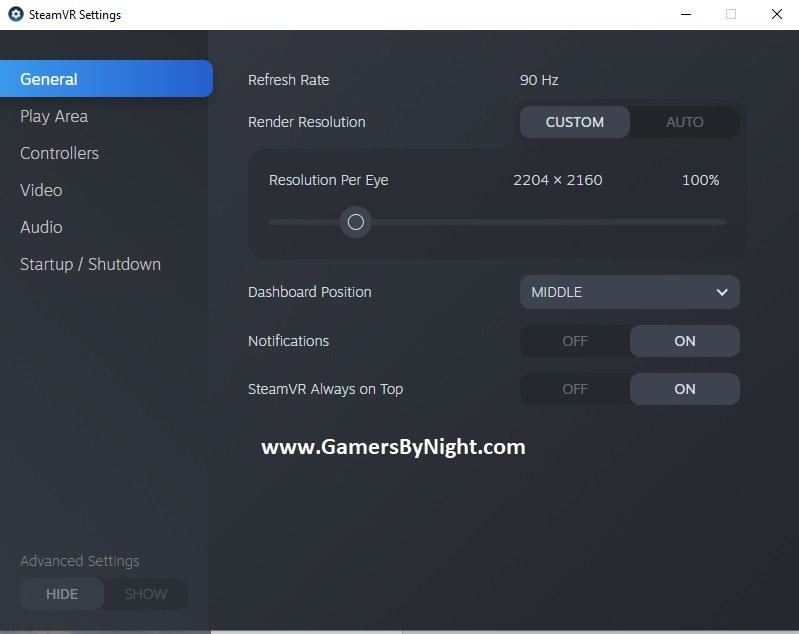Open the Dashboard Position MIDDLE dropdown

pos(630,292)
